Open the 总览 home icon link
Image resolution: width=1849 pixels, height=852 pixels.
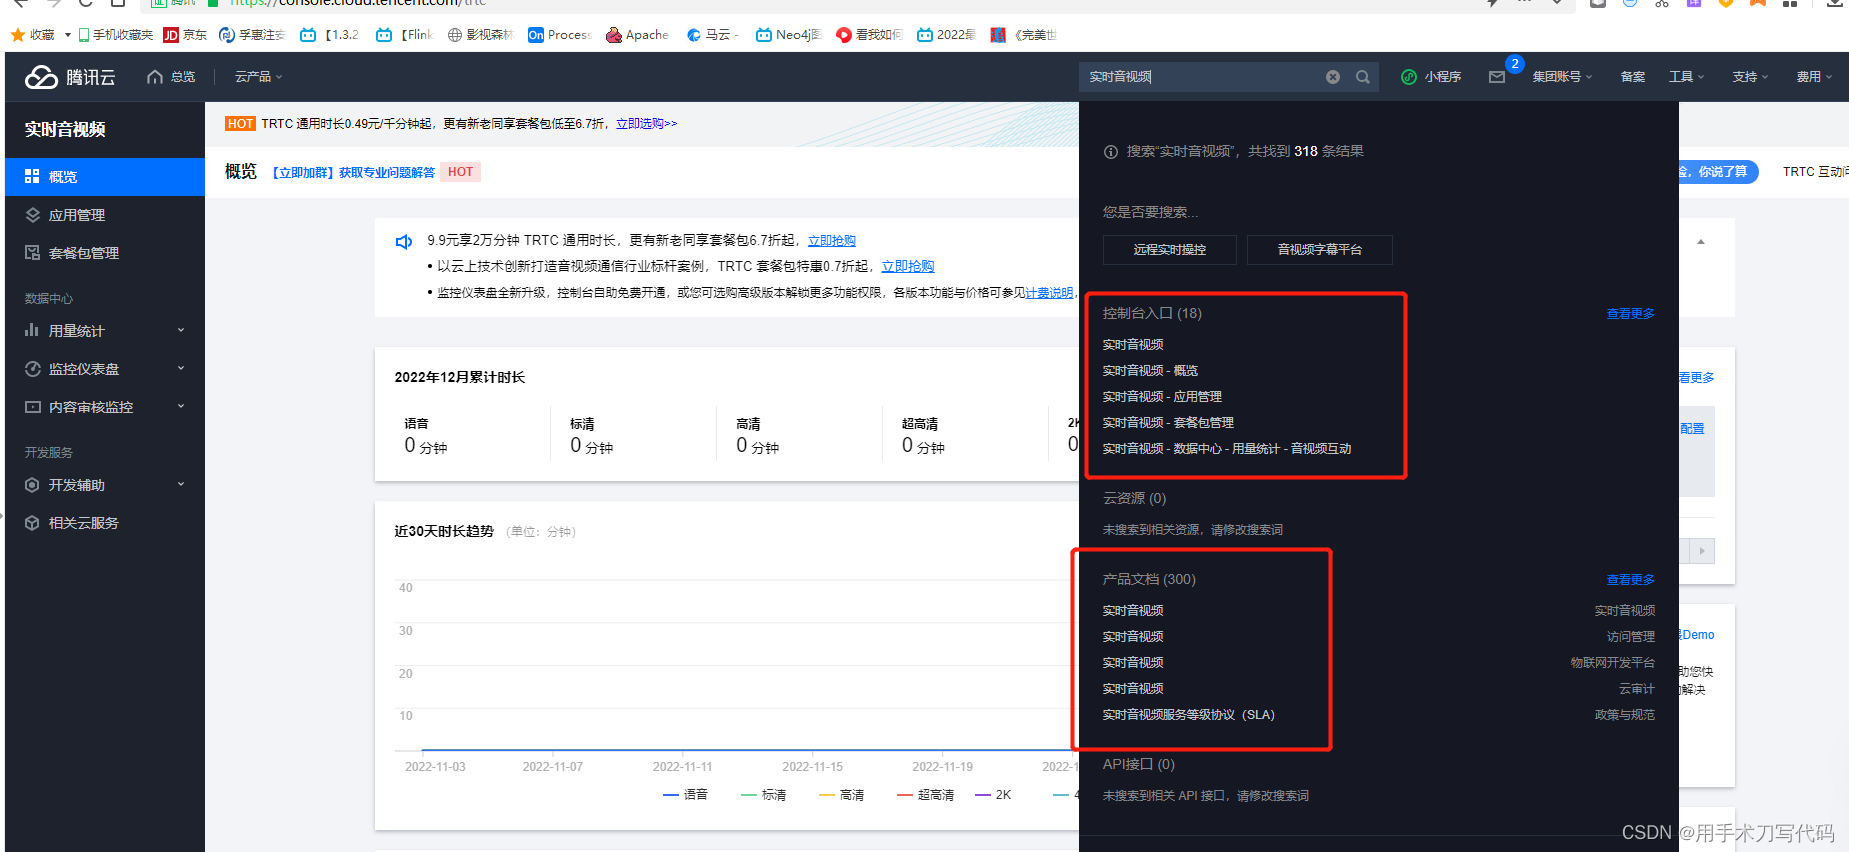tap(171, 77)
